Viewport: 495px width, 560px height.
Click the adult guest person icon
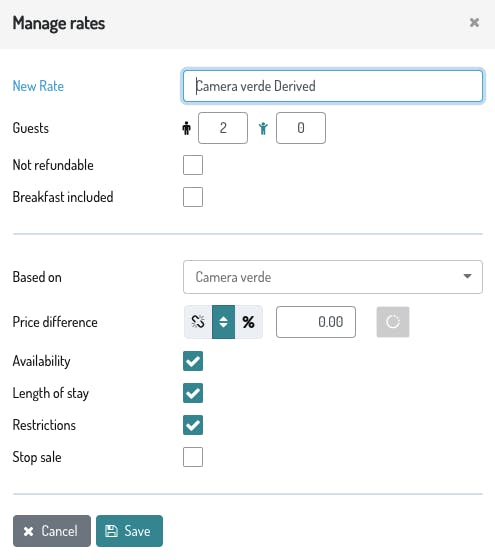point(186,128)
